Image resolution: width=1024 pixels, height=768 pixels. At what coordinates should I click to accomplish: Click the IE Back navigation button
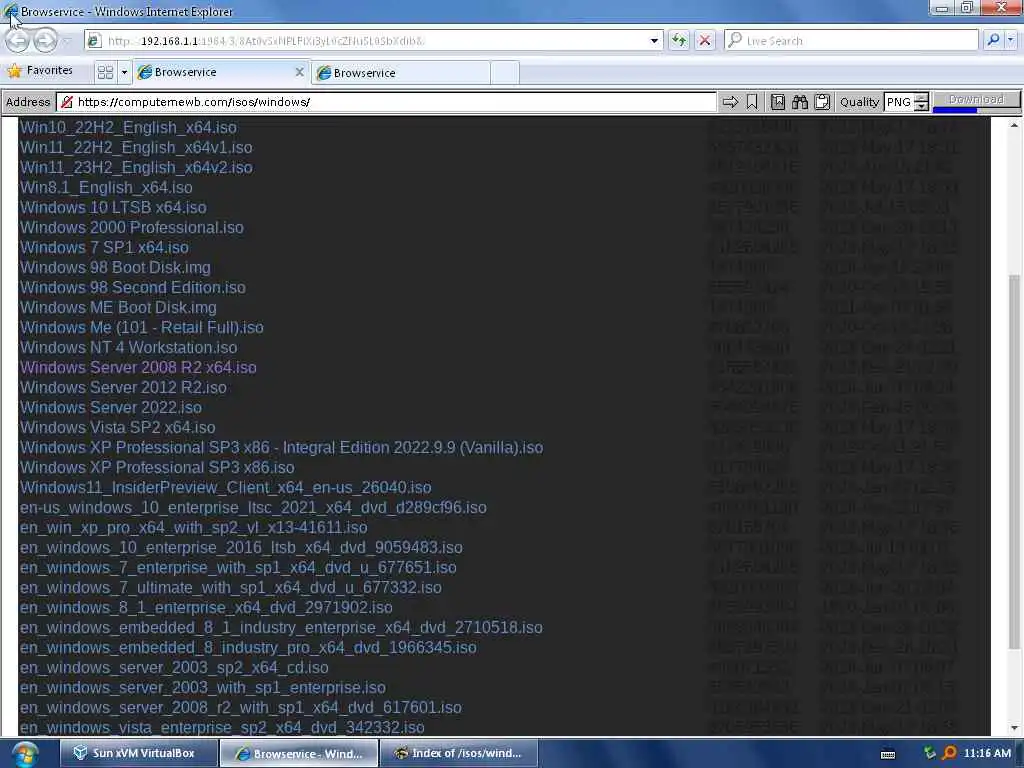click(x=18, y=41)
